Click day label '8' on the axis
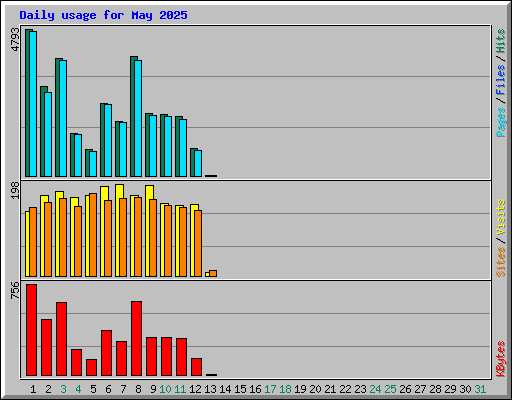The width and height of the screenshot is (512, 400). pos(138,389)
